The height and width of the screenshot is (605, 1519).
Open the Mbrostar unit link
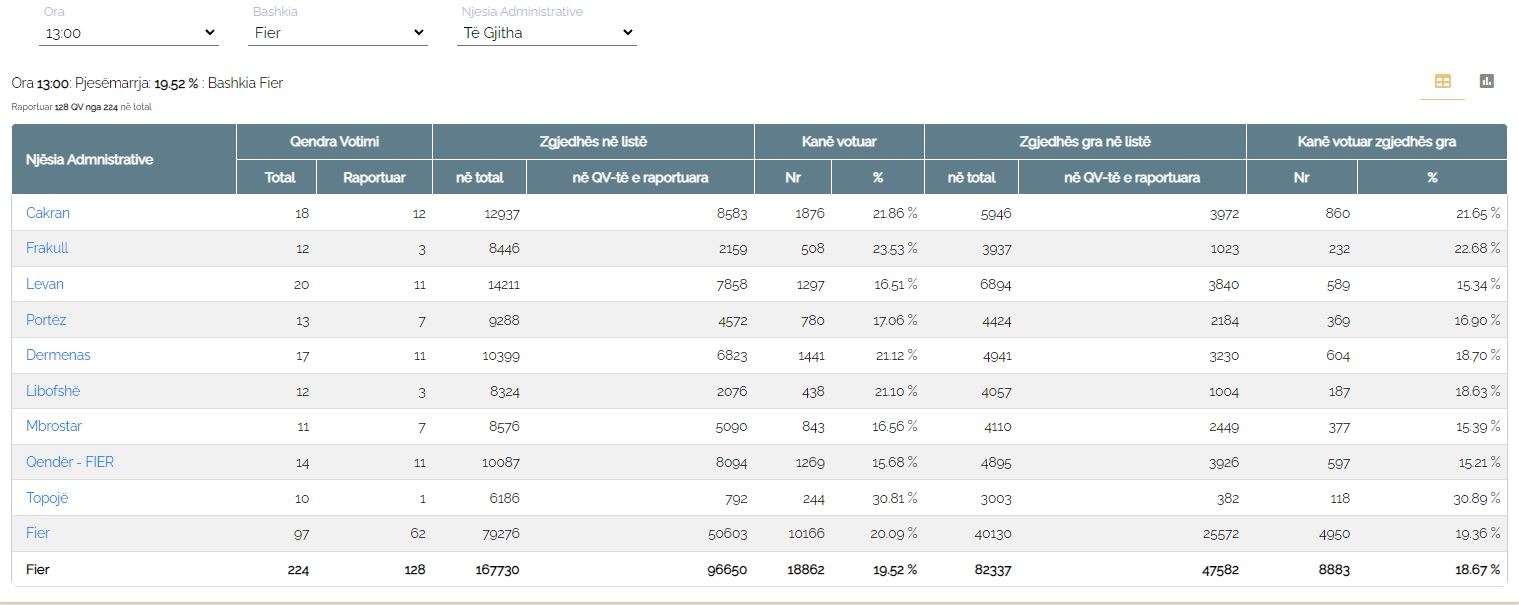pos(54,426)
